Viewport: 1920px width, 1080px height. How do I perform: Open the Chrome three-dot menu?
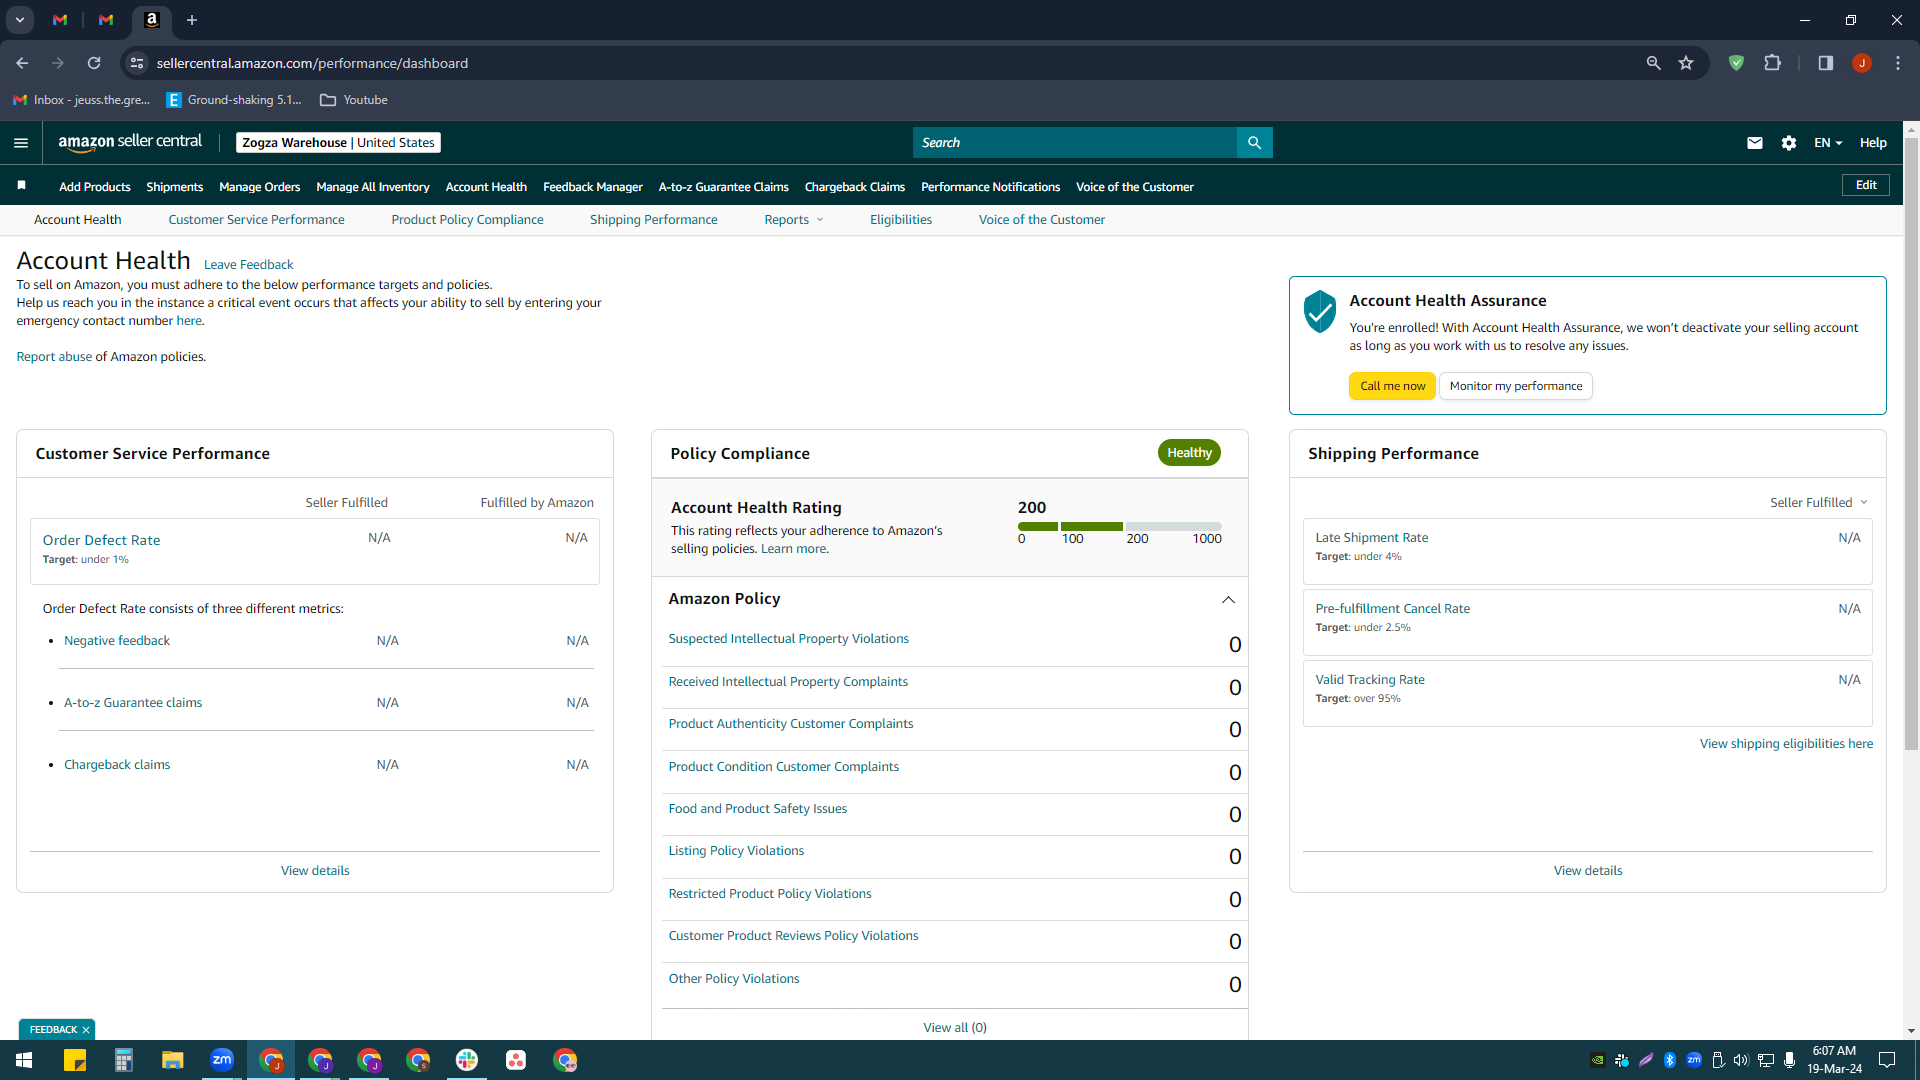(1897, 63)
